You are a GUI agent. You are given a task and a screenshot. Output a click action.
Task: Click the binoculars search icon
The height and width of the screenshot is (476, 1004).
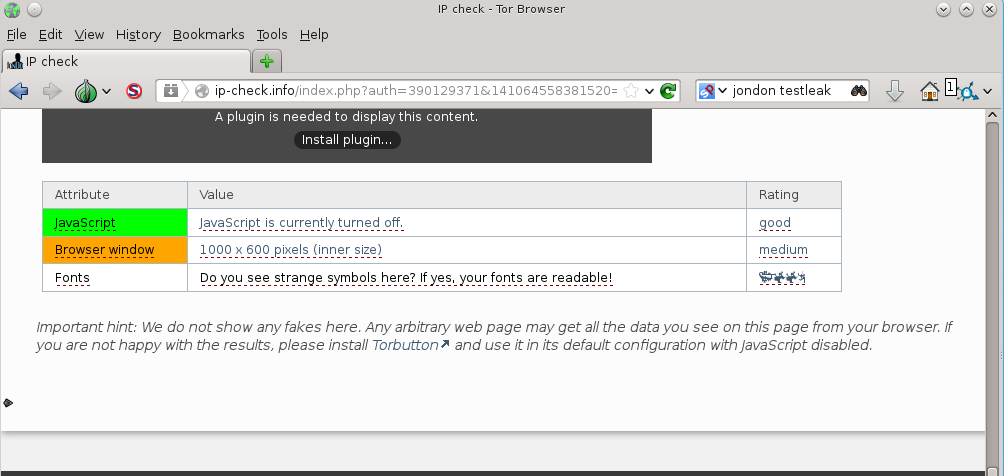(859, 91)
